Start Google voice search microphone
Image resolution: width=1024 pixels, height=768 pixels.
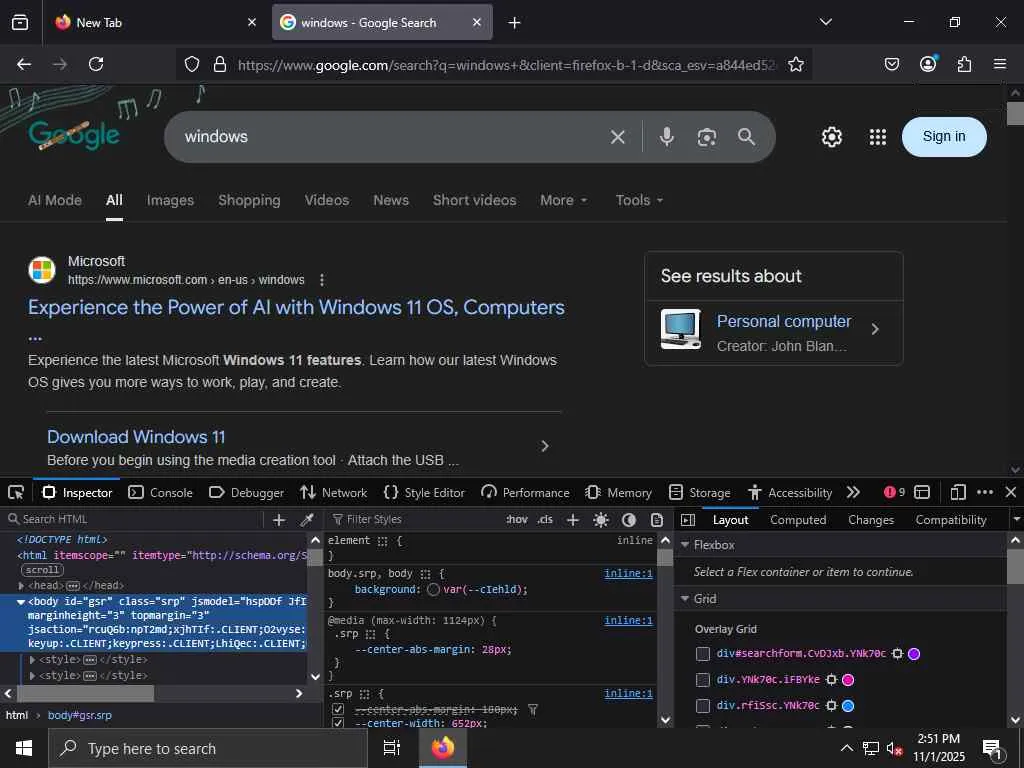[667, 136]
